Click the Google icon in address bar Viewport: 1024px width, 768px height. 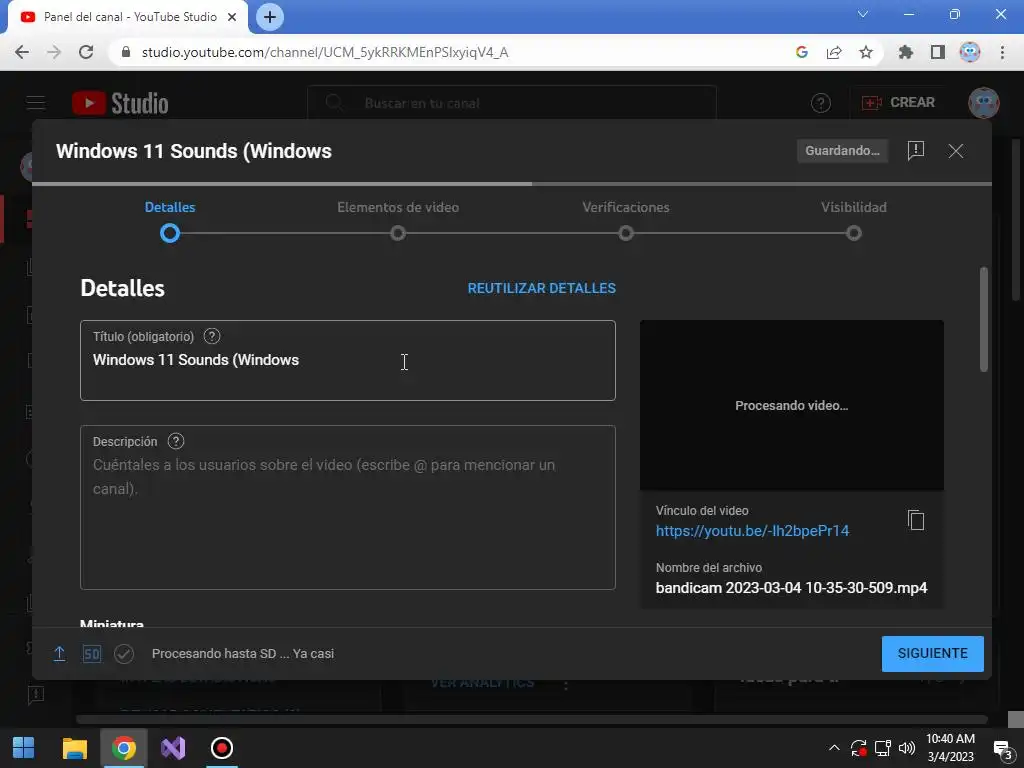point(802,52)
